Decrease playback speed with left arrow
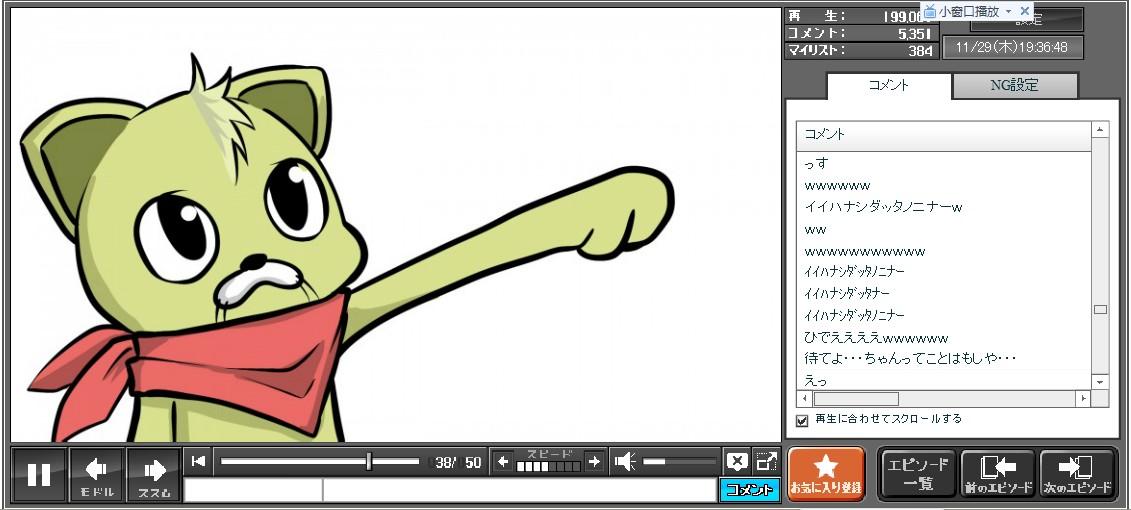 (504, 461)
